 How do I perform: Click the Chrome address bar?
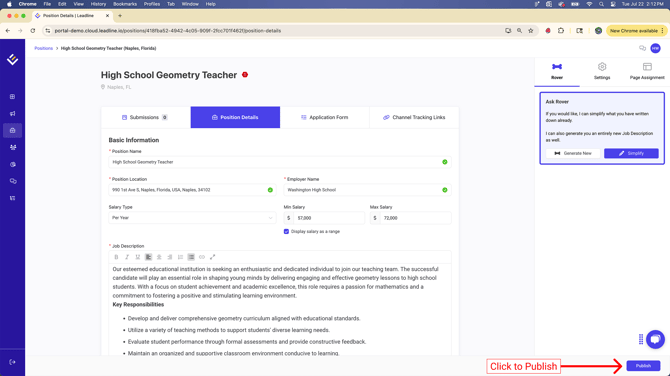[273, 31]
